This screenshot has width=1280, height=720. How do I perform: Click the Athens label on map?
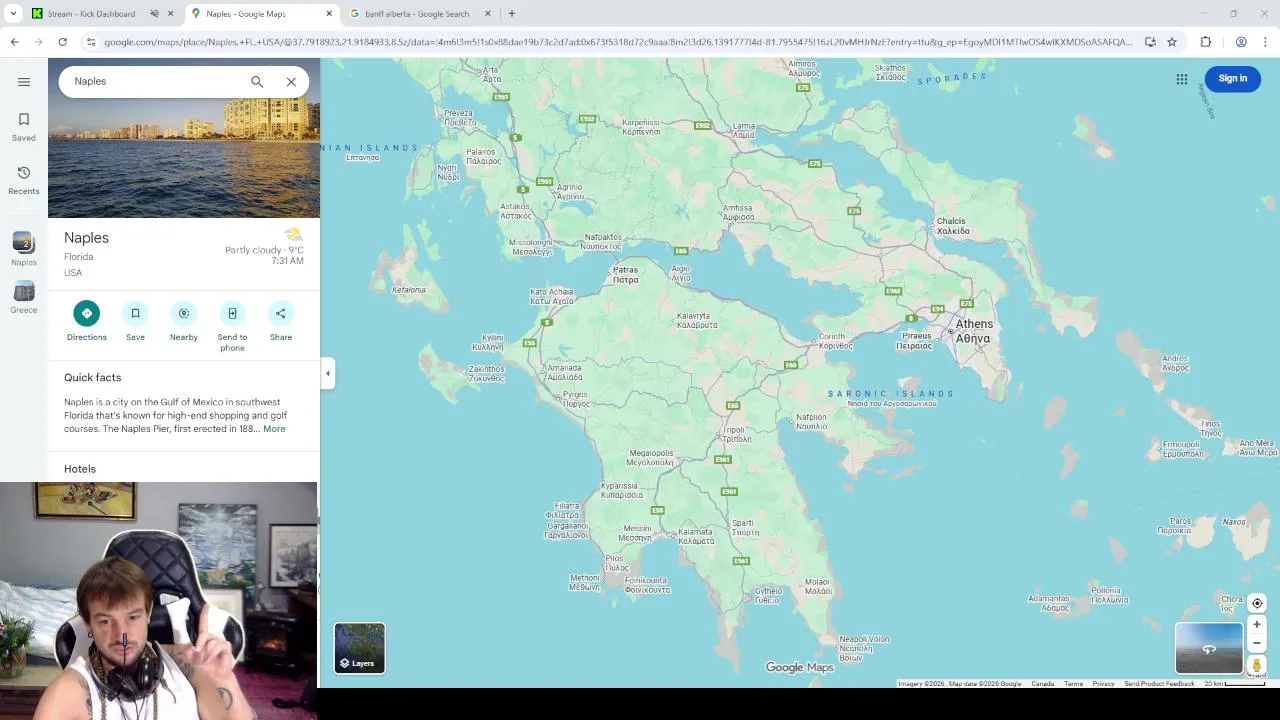point(974,331)
